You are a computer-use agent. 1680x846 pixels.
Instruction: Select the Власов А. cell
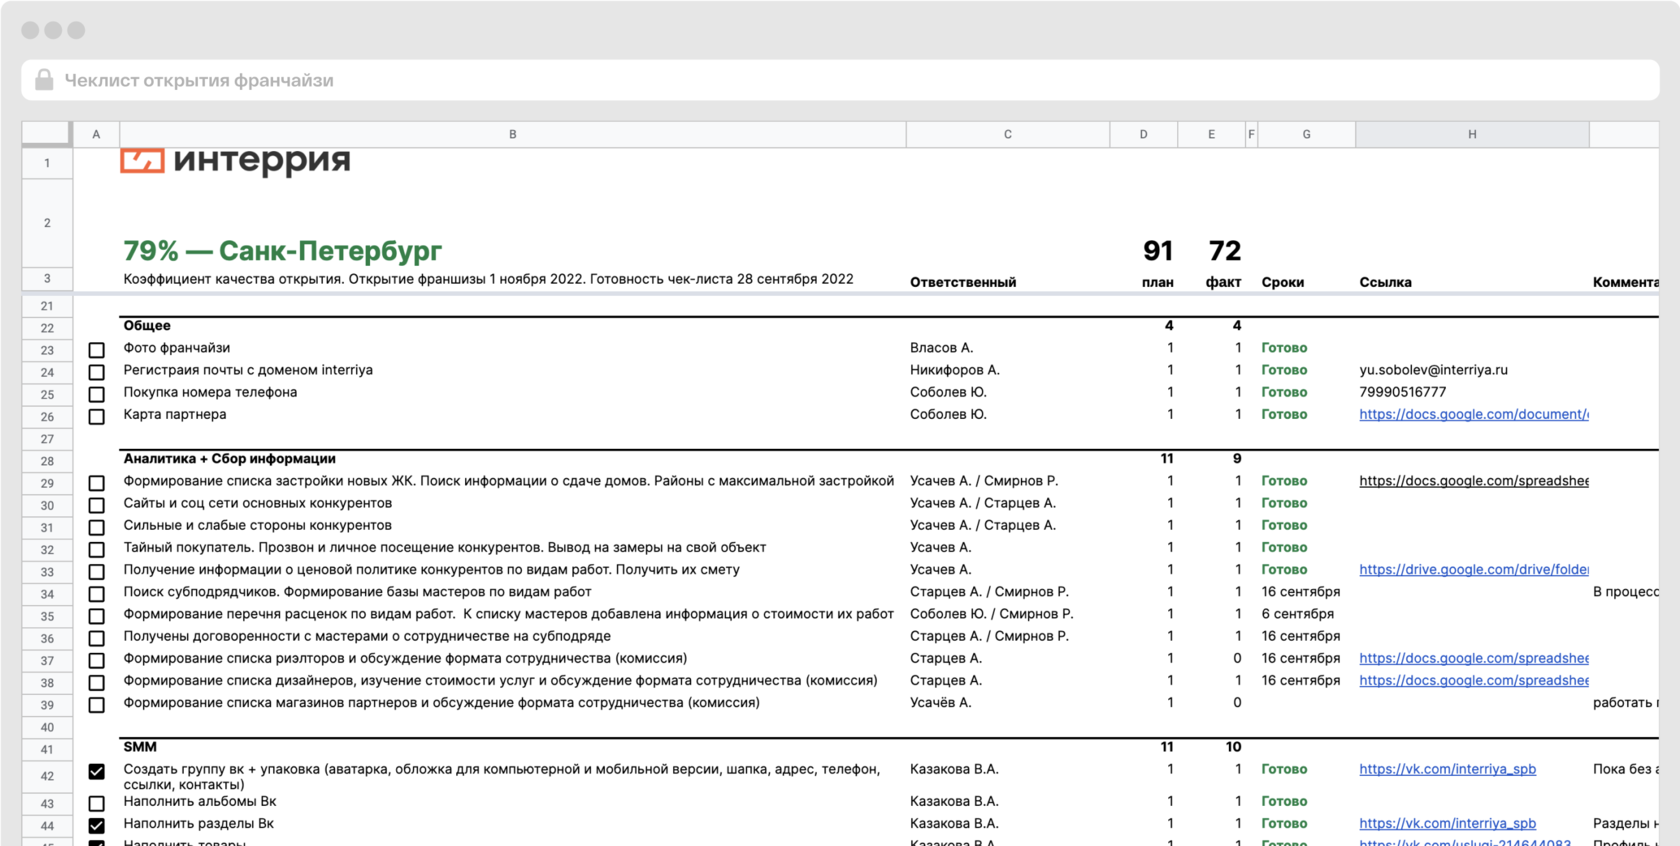pyautogui.click(x=941, y=348)
